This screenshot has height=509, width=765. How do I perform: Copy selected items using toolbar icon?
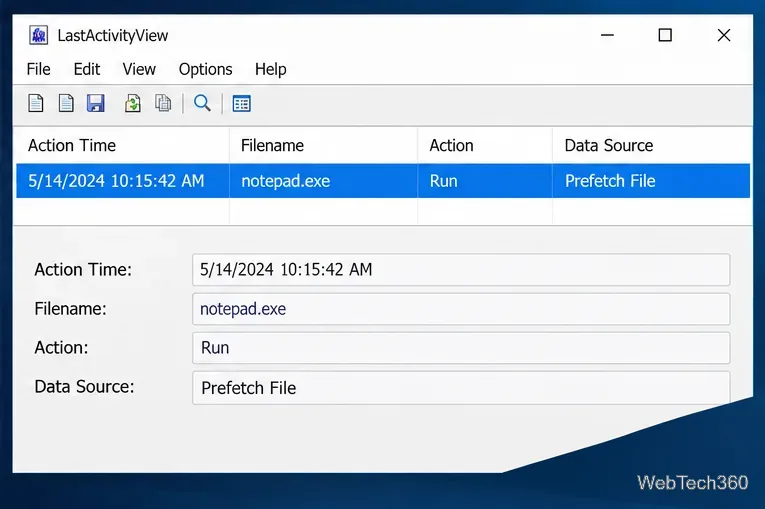pyautogui.click(x=163, y=103)
